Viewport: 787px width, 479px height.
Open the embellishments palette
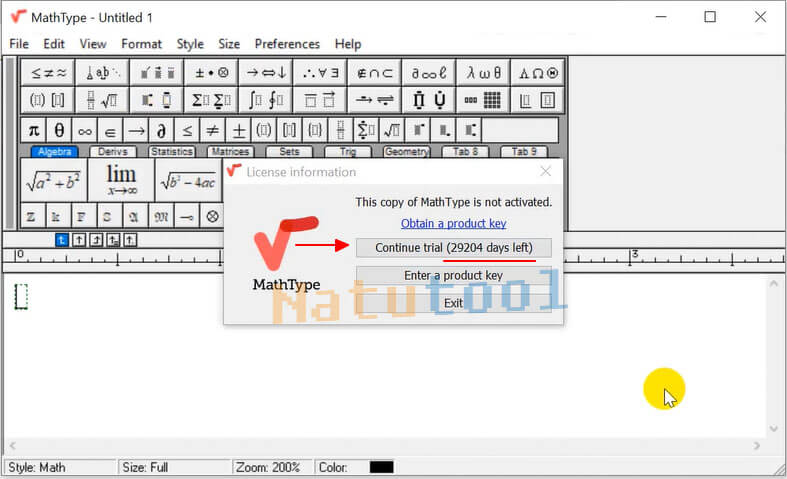[x=157, y=73]
